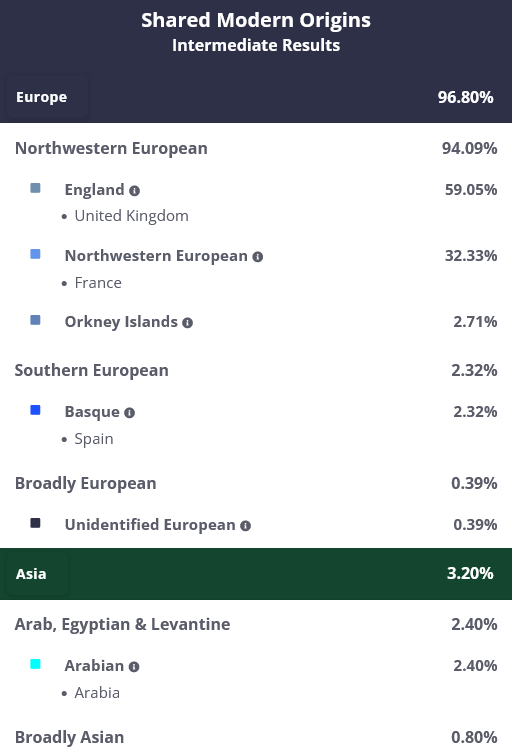The width and height of the screenshot is (512, 755).
Task: Open the Broadly Asian section row
Action: (256, 737)
